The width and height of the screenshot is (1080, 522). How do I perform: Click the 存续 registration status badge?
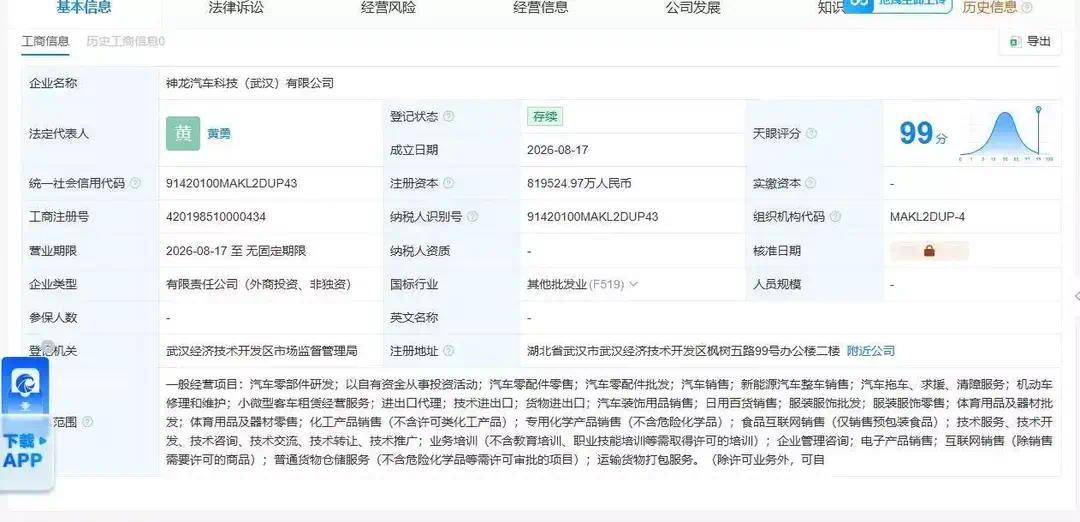tap(545, 117)
